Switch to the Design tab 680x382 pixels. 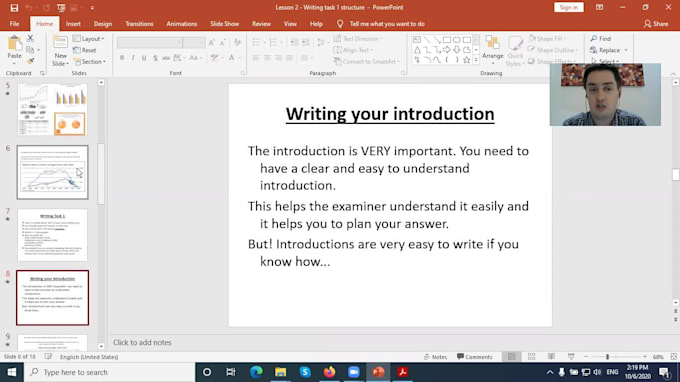[103, 24]
